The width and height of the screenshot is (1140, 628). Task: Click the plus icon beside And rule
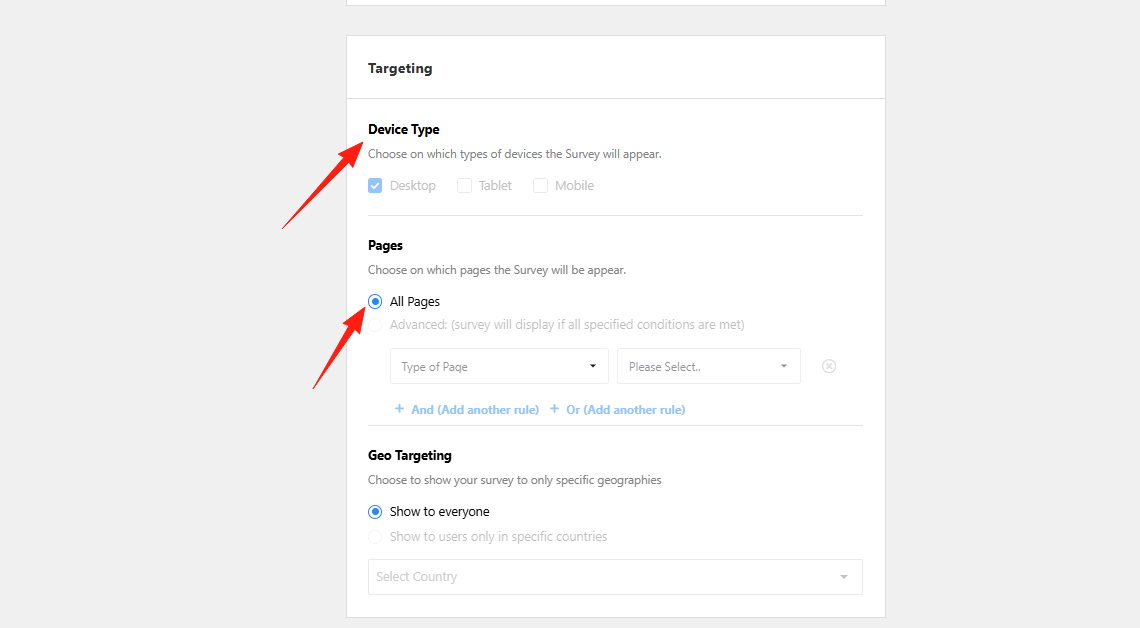pyautogui.click(x=399, y=409)
